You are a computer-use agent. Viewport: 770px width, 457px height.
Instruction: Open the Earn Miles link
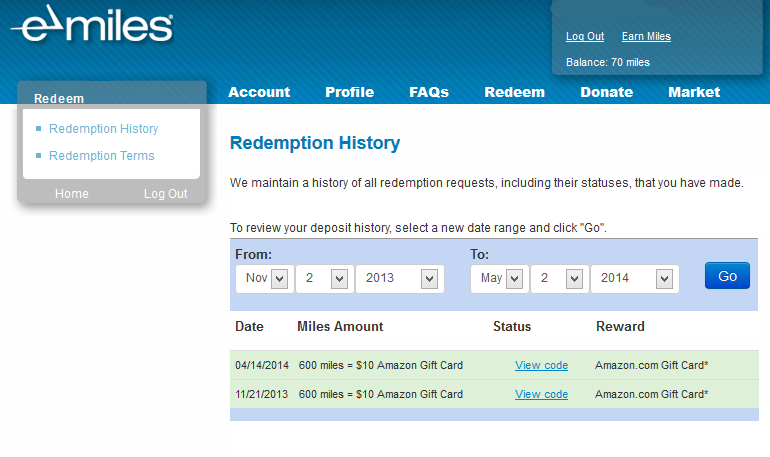click(x=646, y=37)
